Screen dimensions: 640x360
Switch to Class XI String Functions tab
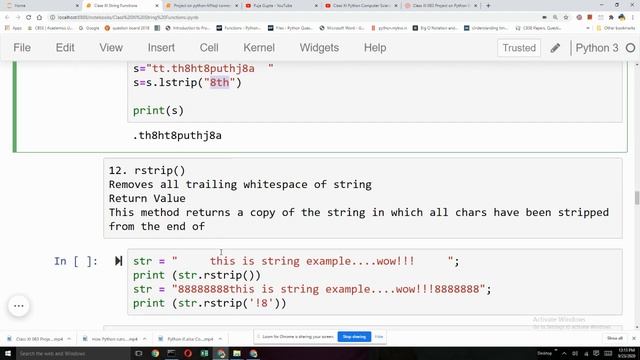tap(122, 6)
